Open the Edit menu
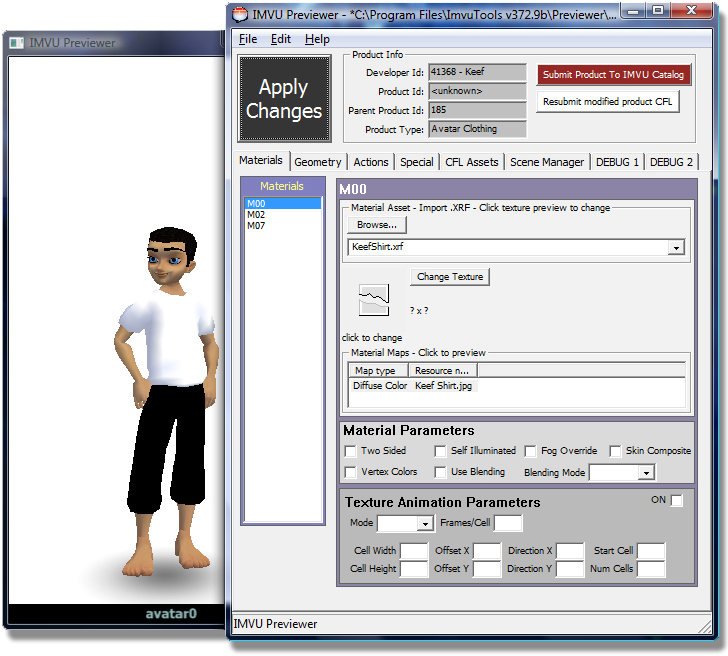This screenshot has height=656, width=728. [x=280, y=39]
